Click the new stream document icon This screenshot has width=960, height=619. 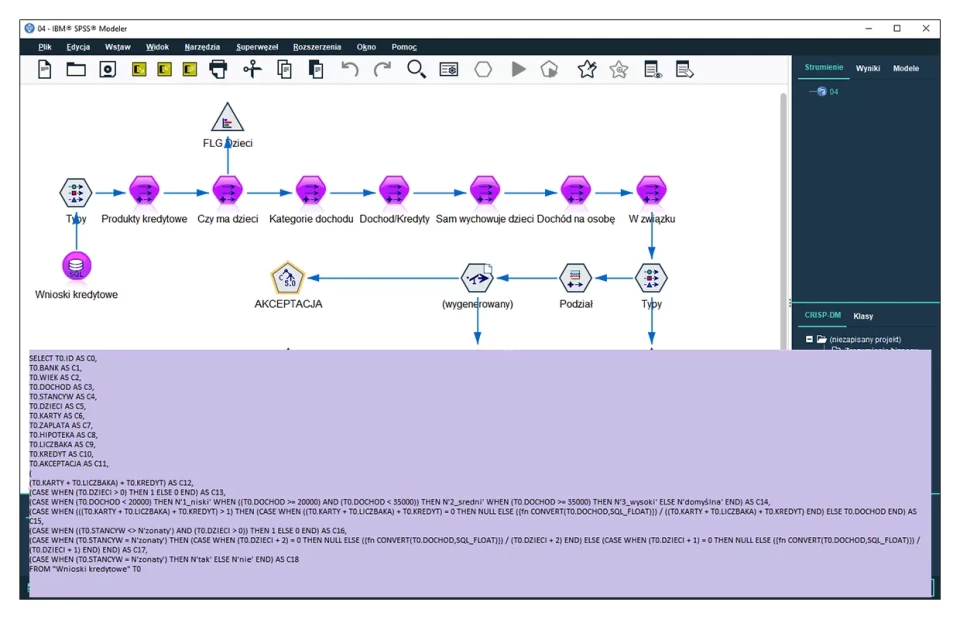[x=45, y=70]
